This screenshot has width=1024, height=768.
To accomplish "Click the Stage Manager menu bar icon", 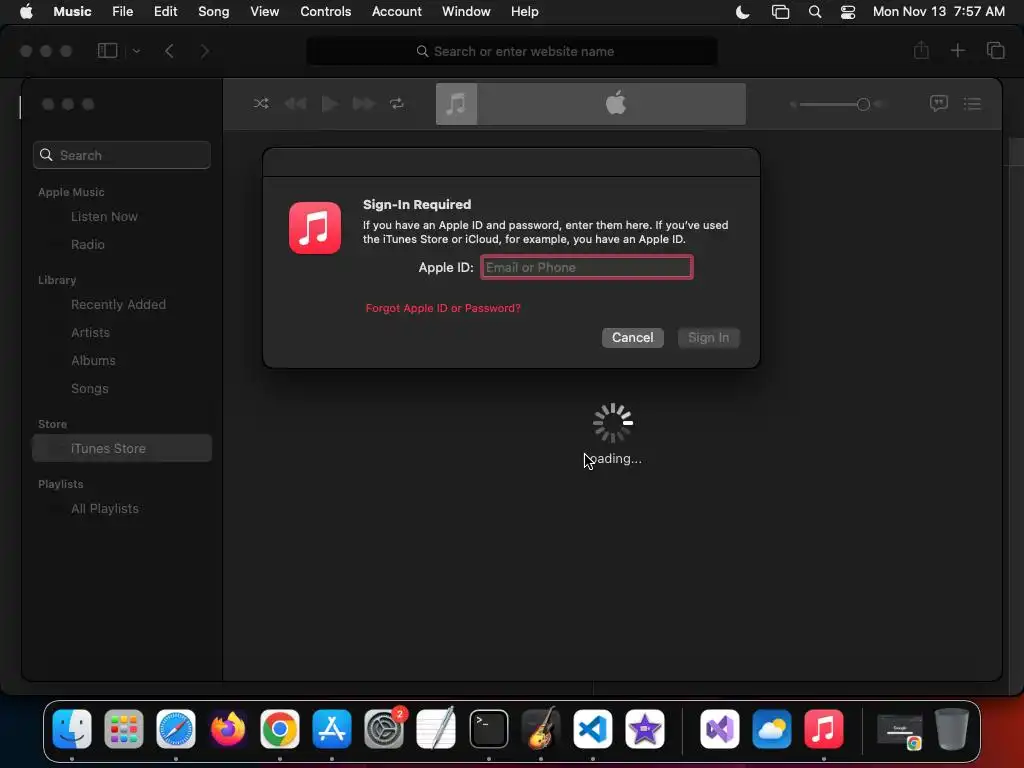I will point(780,12).
